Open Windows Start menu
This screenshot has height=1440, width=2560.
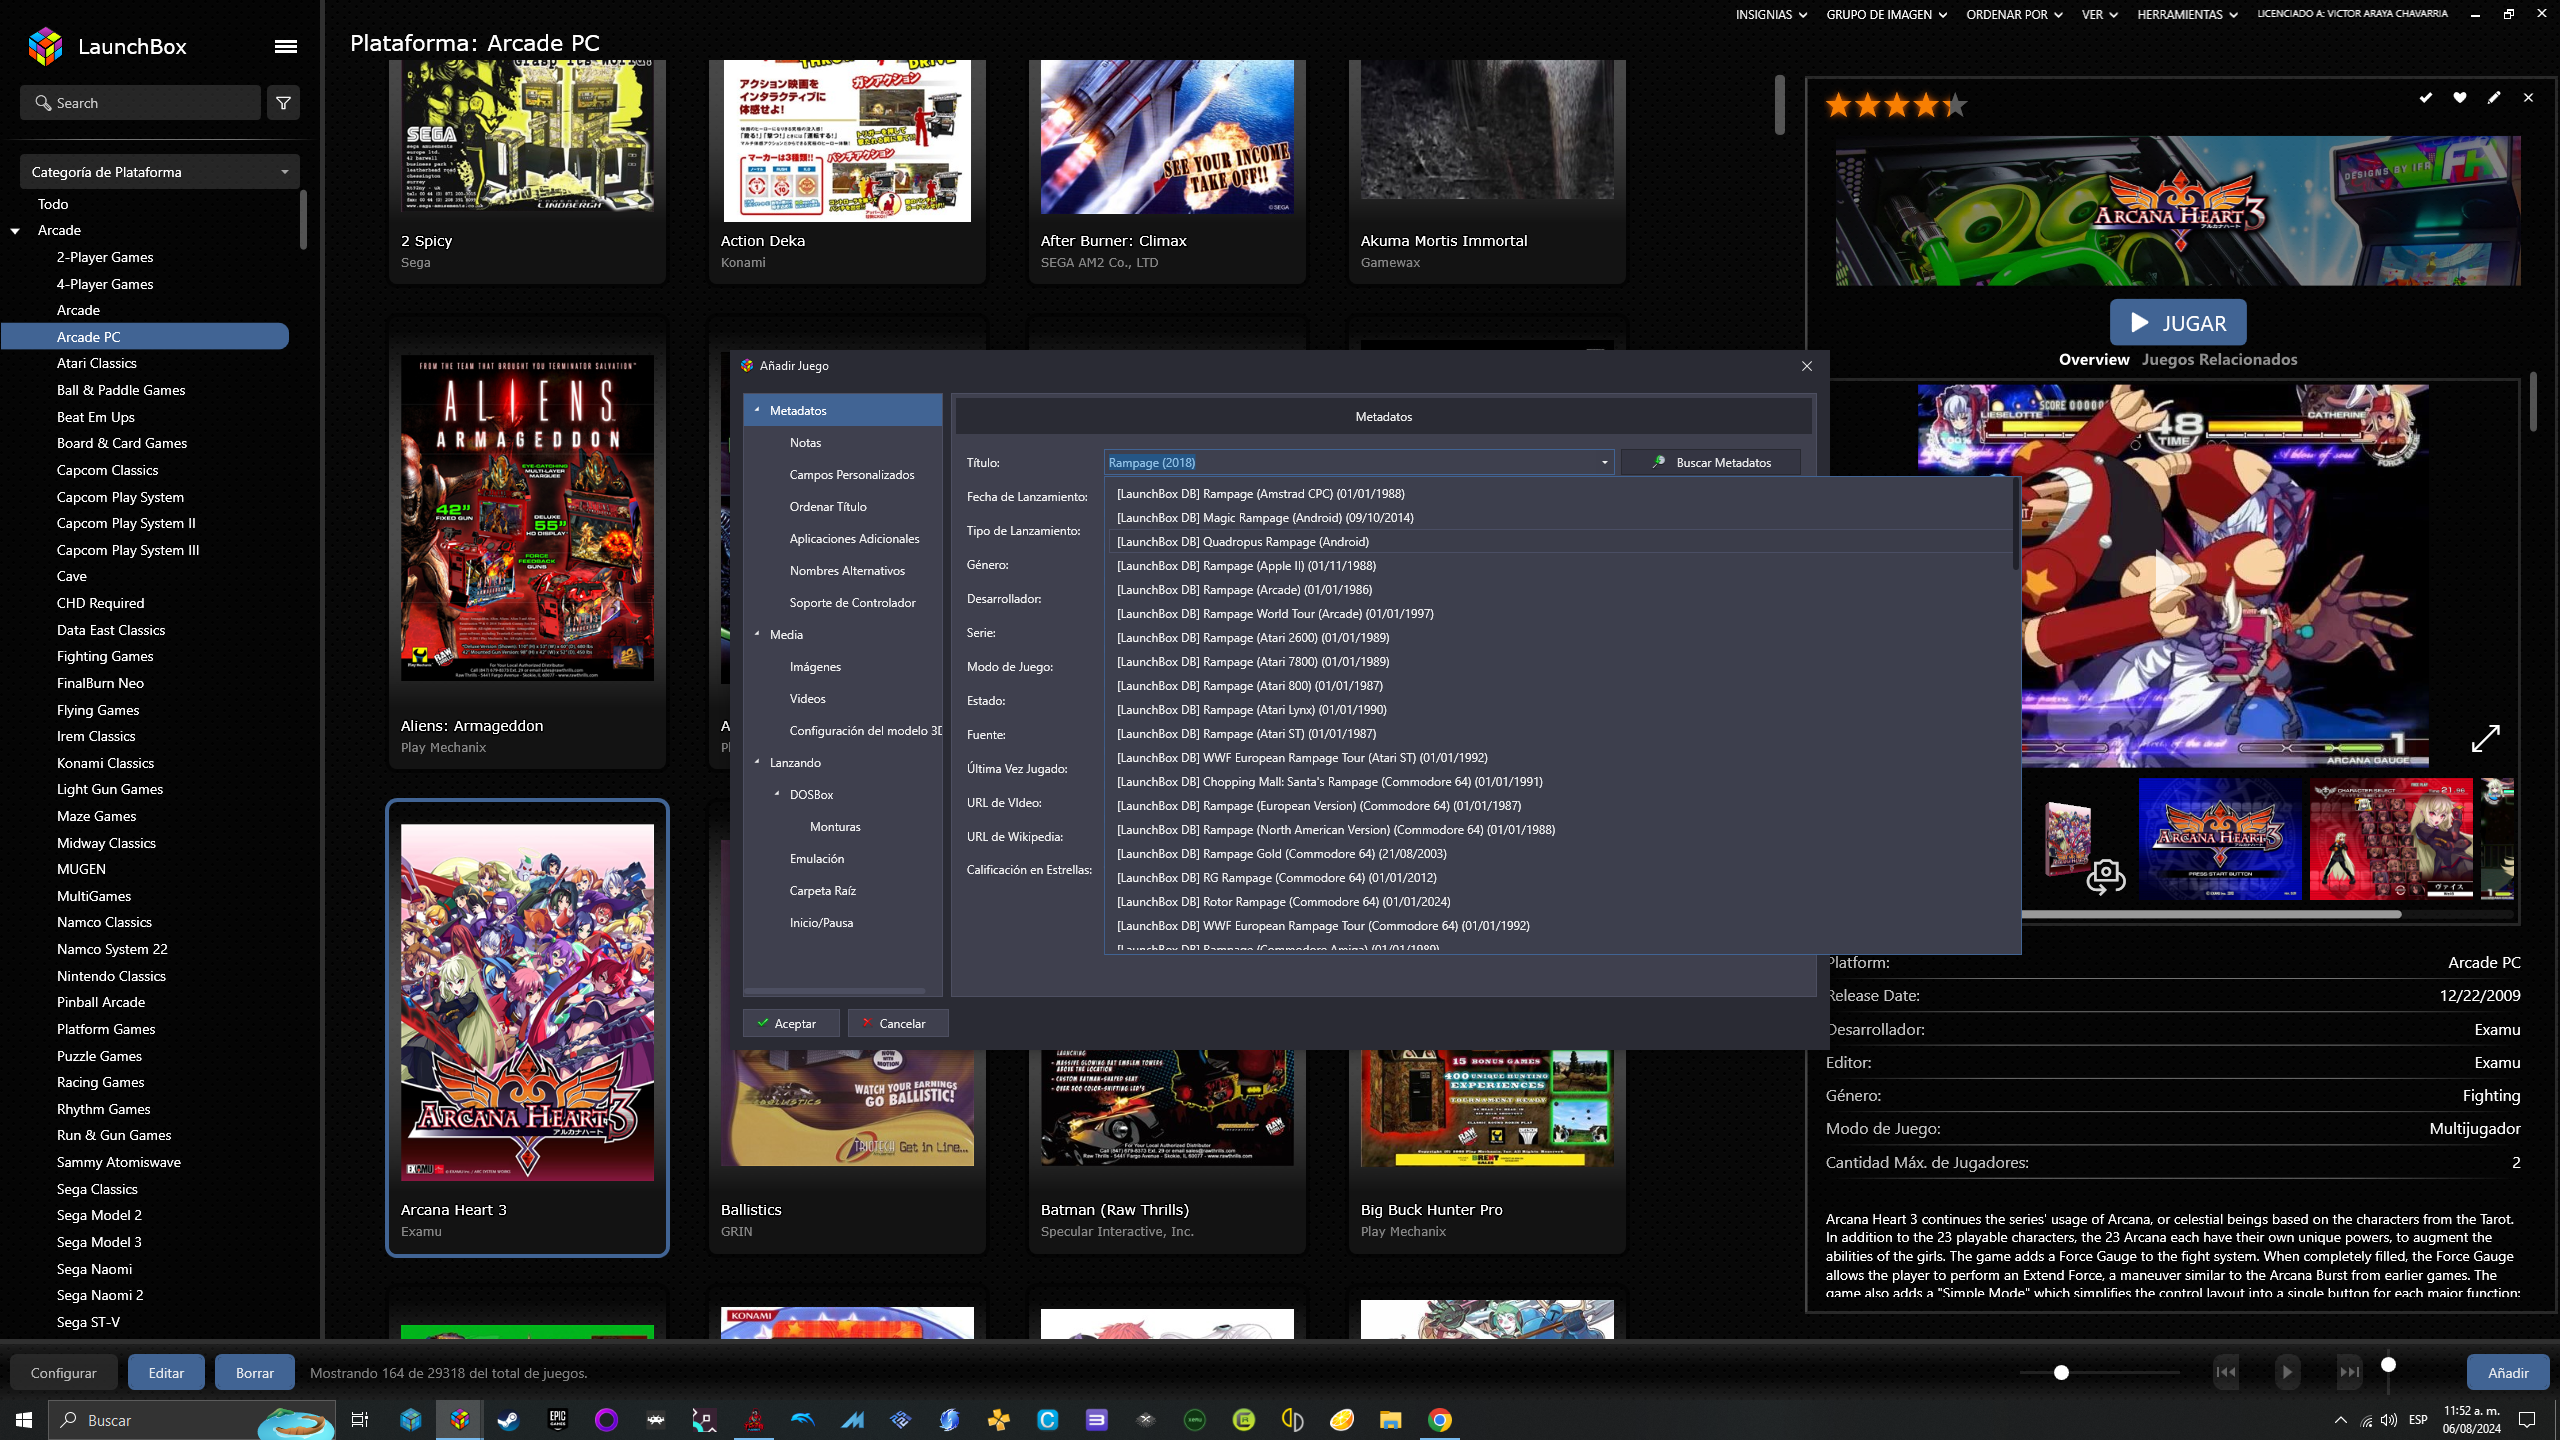24,1420
